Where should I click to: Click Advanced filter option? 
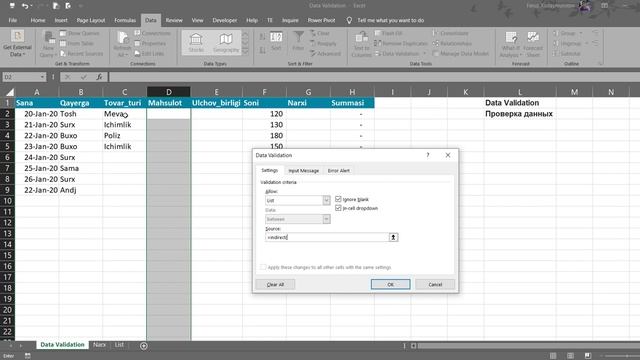pyautogui.click(x=325, y=53)
